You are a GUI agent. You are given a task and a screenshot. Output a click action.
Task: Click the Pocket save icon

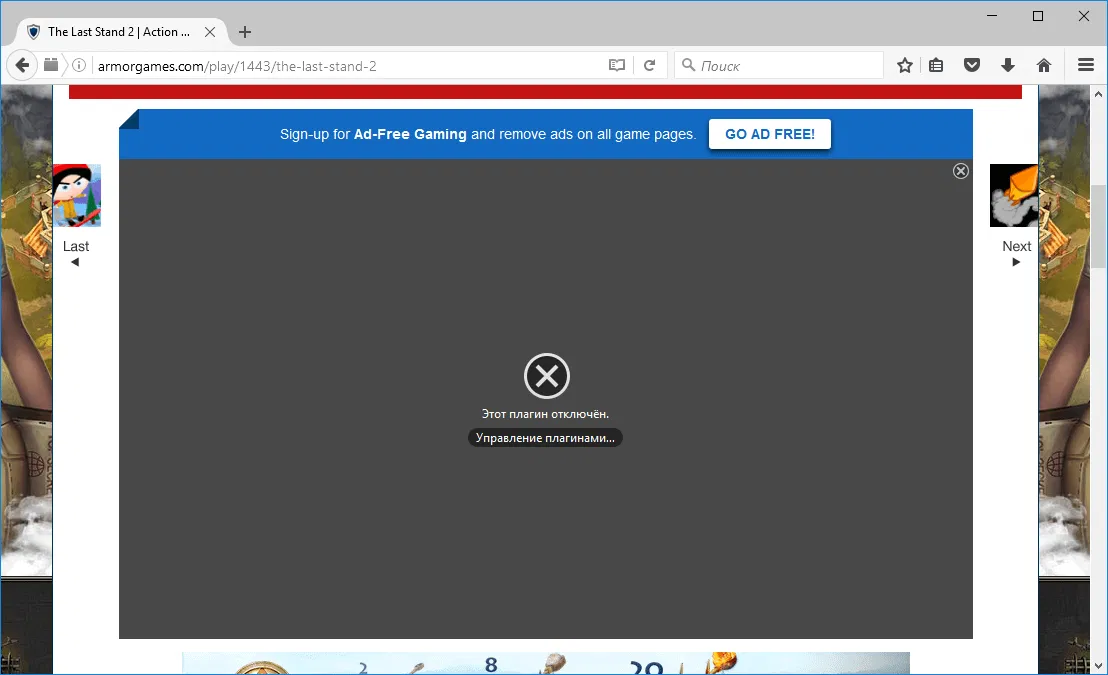click(x=972, y=65)
